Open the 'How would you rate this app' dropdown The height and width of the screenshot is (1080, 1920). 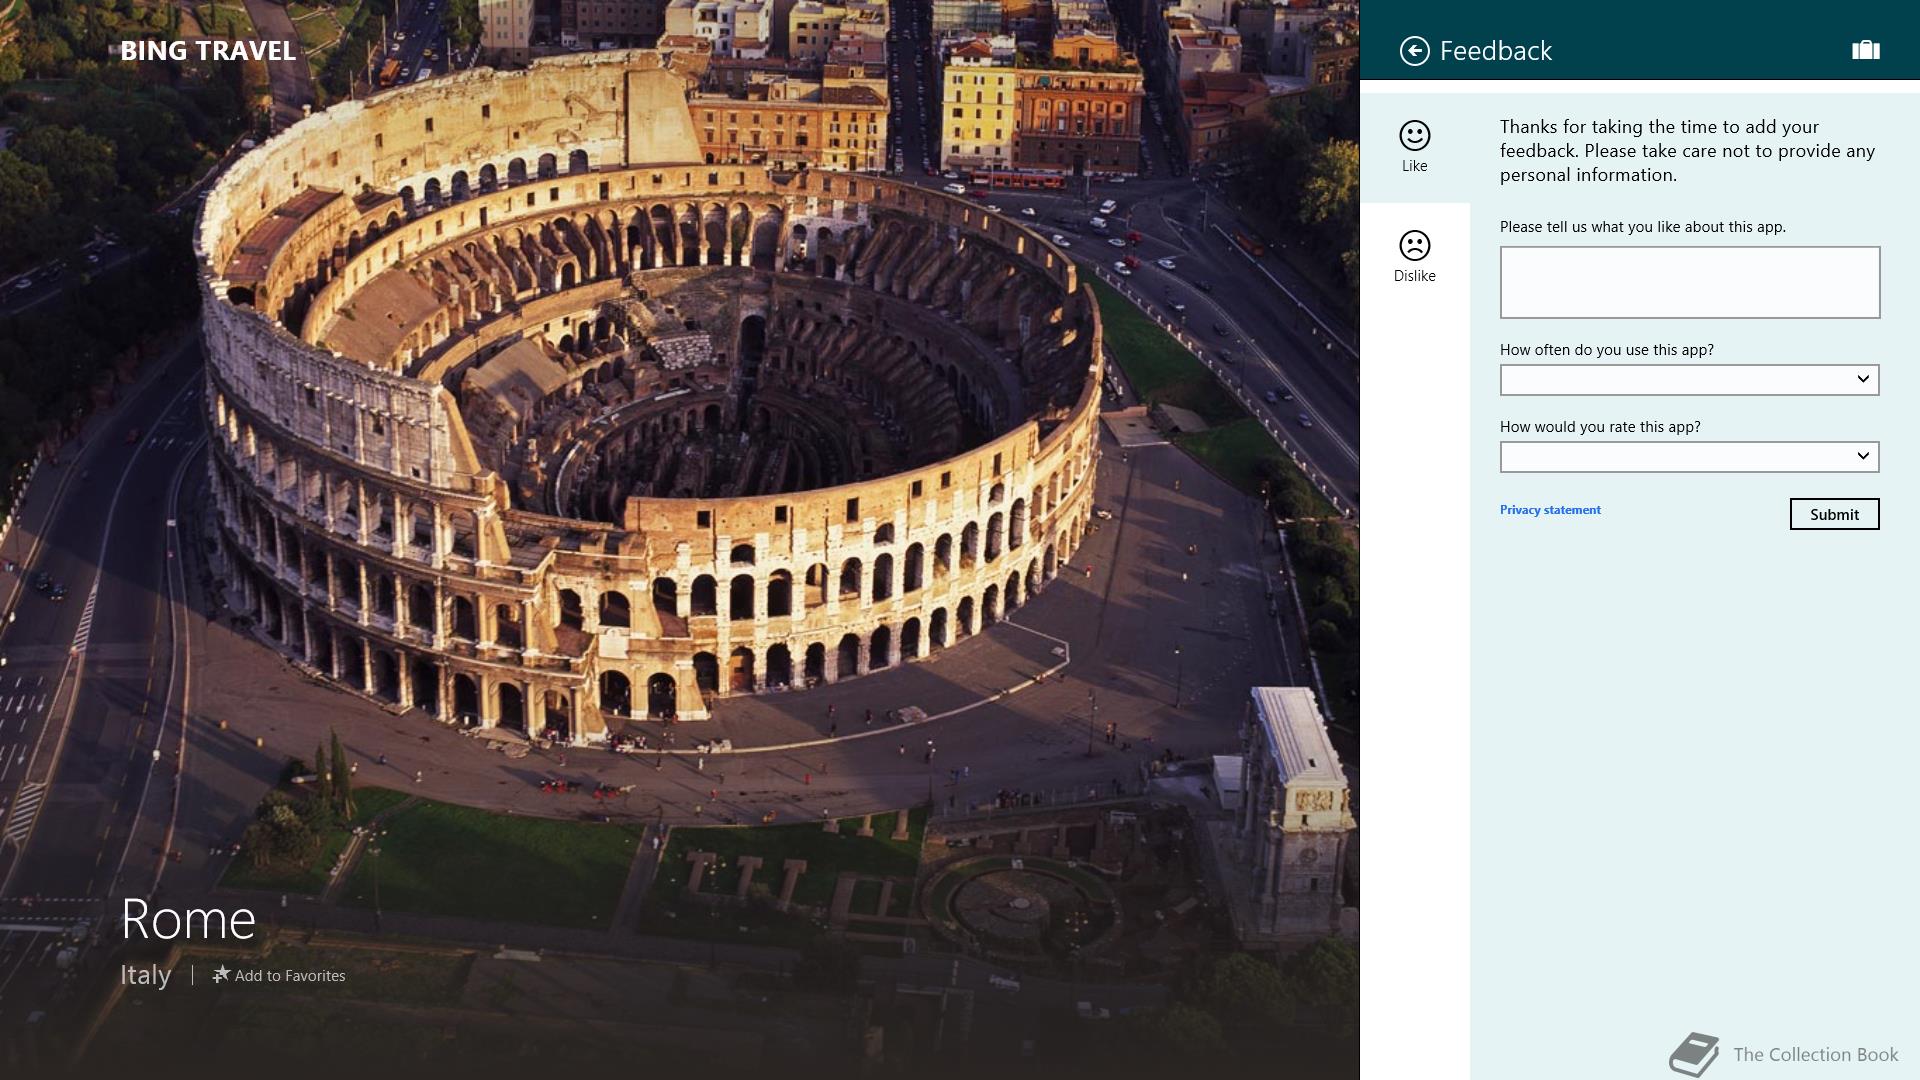click(x=1690, y=457)
